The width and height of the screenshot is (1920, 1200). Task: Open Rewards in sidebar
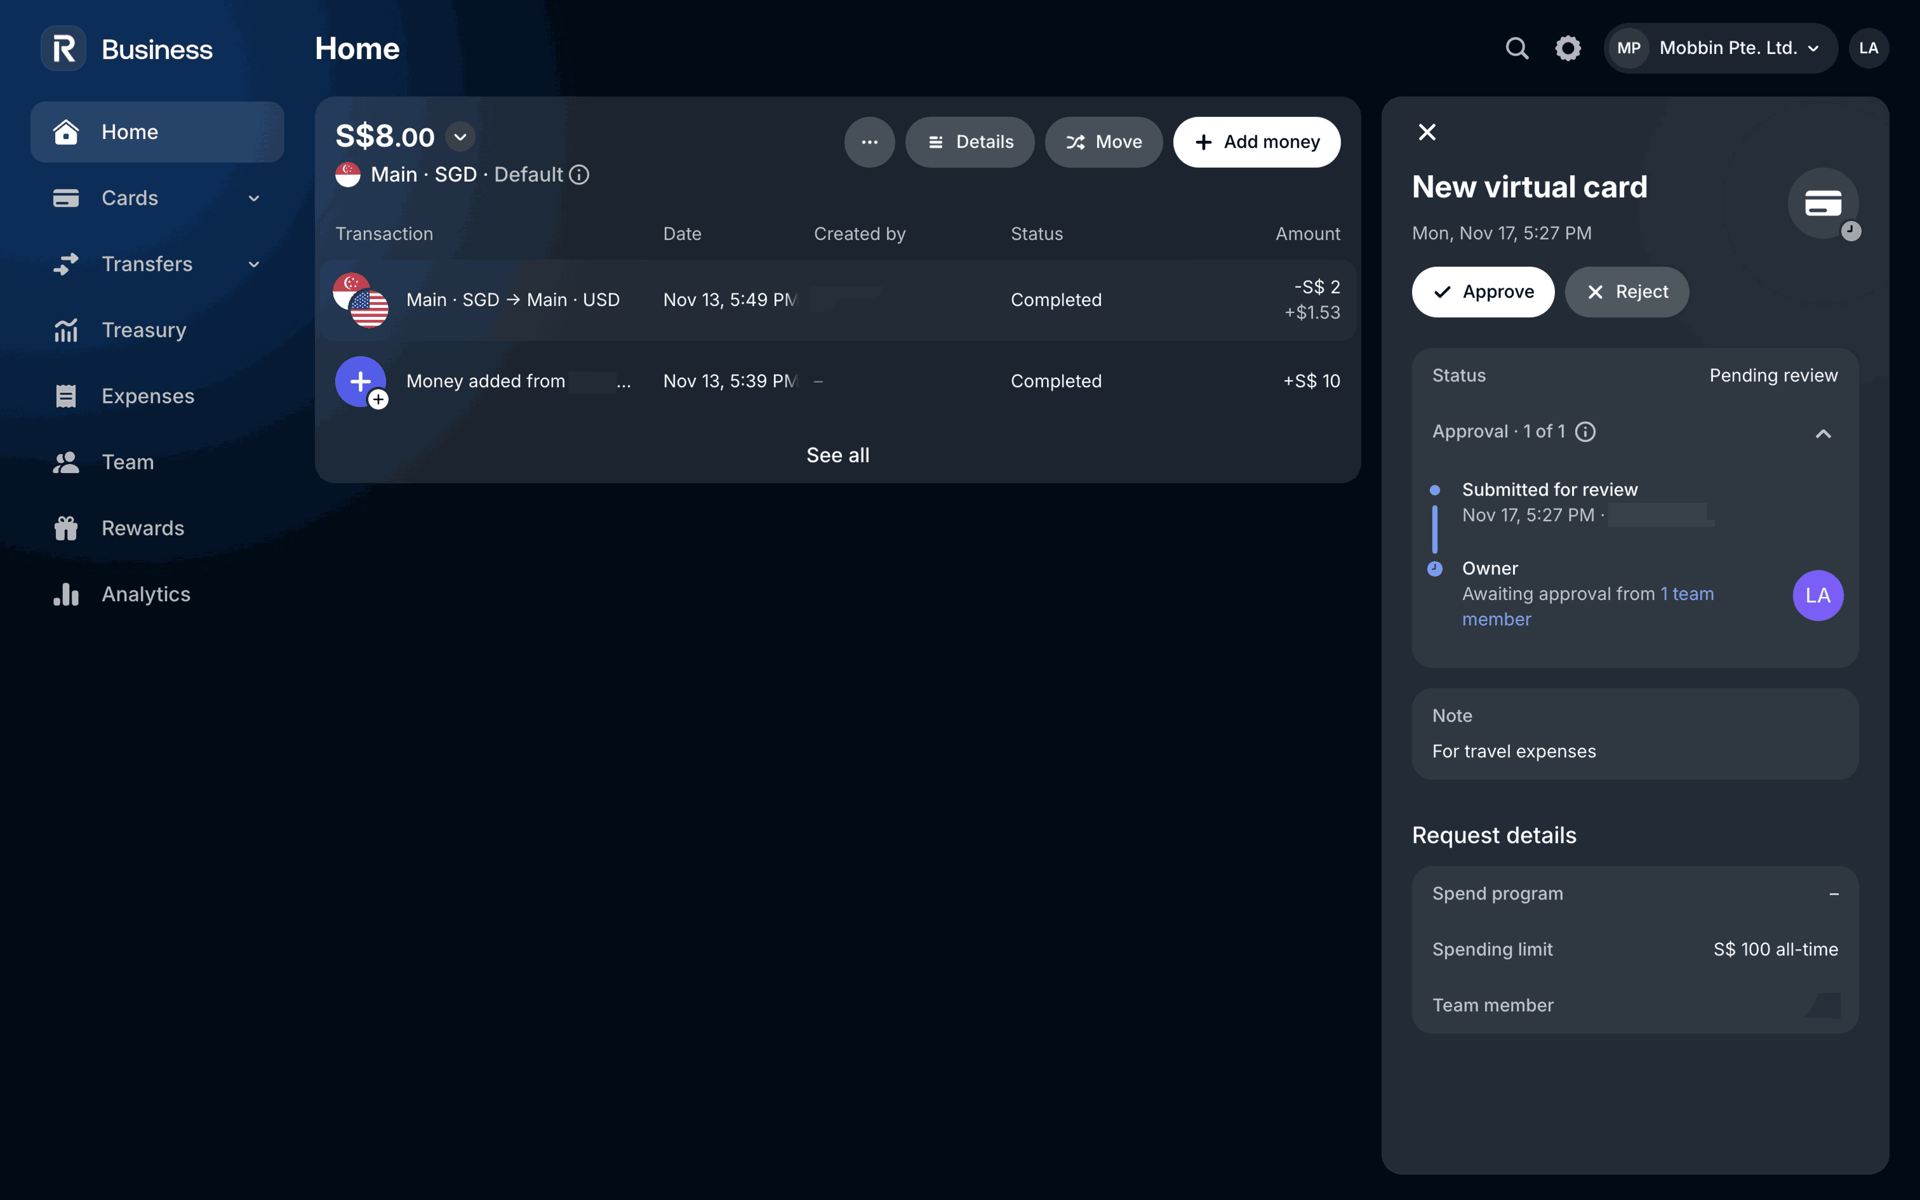157,528
